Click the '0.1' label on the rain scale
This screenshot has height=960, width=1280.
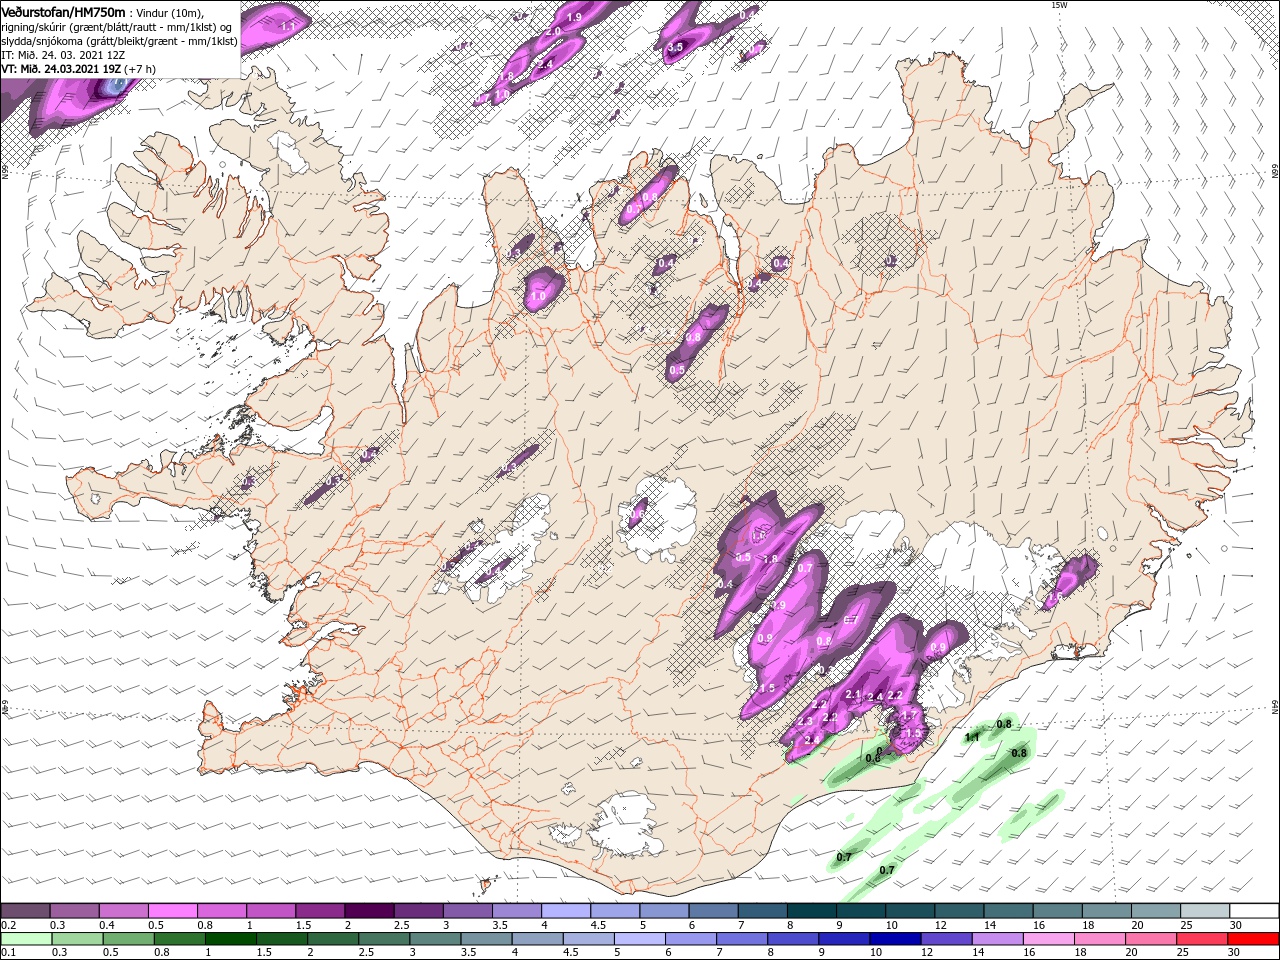coord(8,953)
